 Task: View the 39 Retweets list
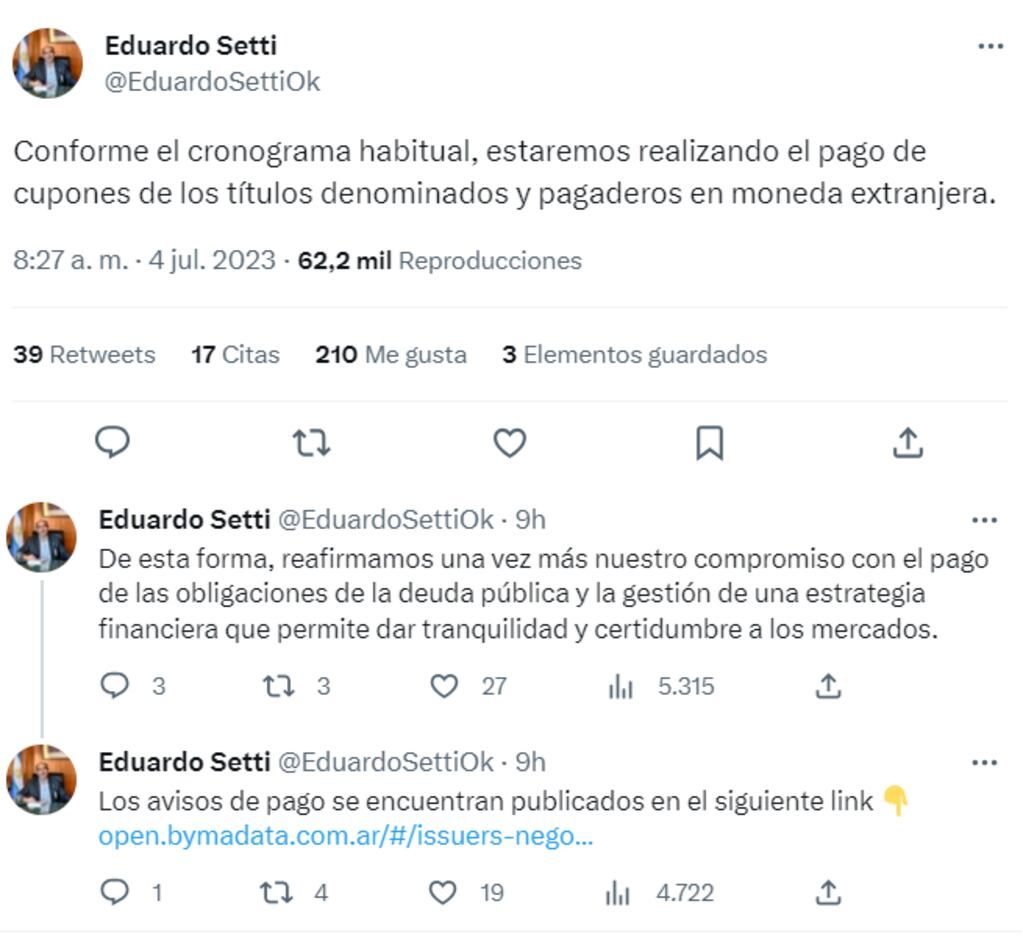coord(83,354)
